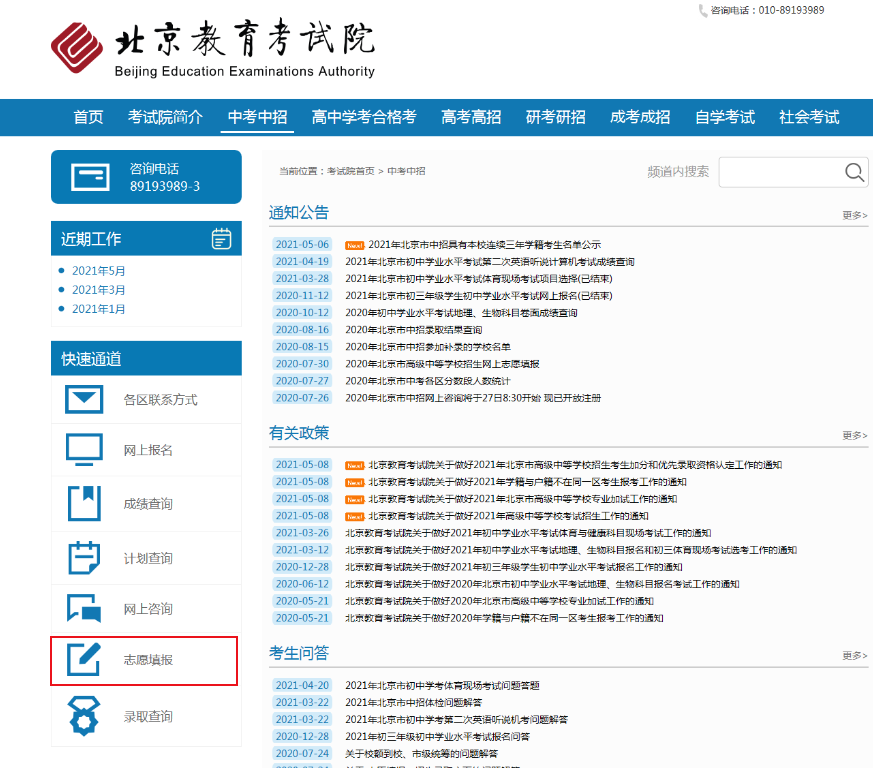Click the Beijing Education Examinations Authority logo

pos(213,48)
